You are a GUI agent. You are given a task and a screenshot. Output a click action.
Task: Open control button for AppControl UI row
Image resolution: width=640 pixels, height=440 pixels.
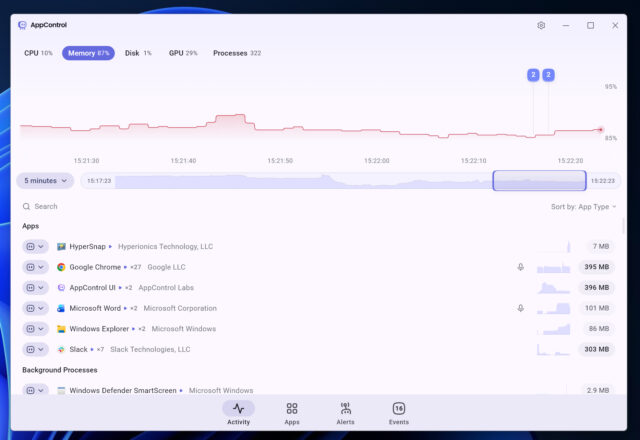(31, 288)
